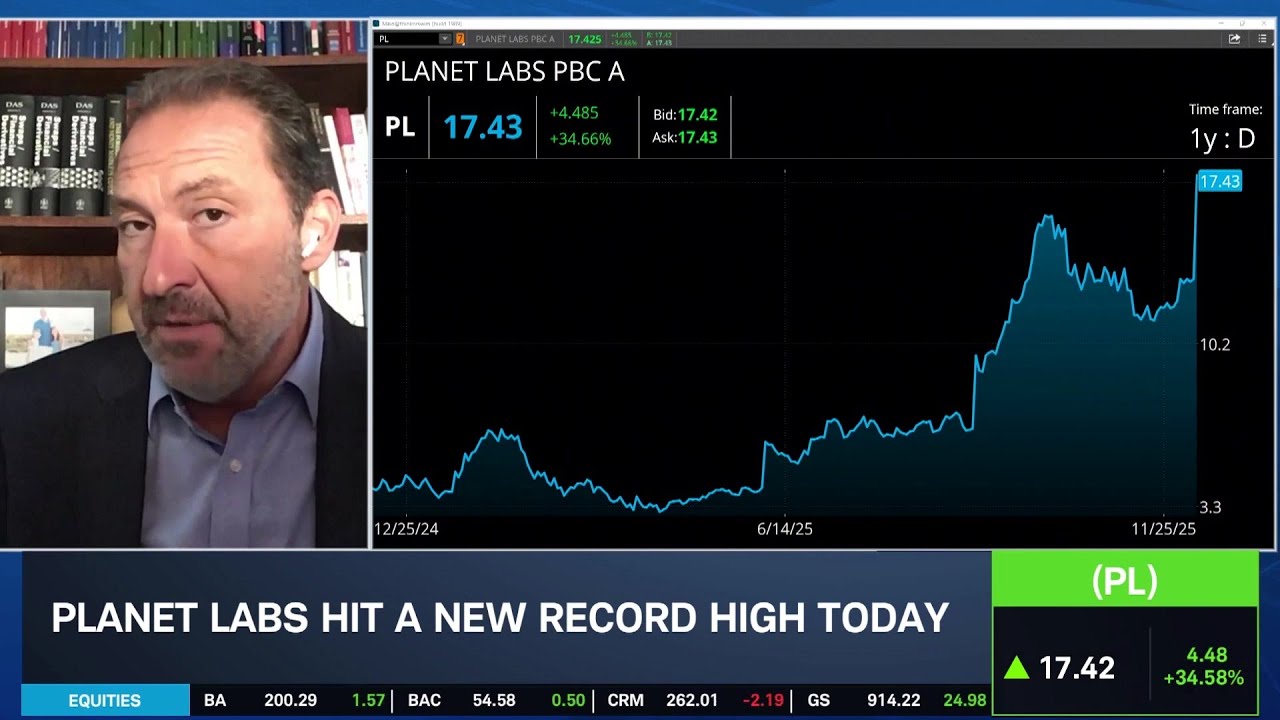Screen dimensions: 1280x720
Task: Click the large blue 17.43 quote price
Action: pyautogui.click(x=483, y=127)
